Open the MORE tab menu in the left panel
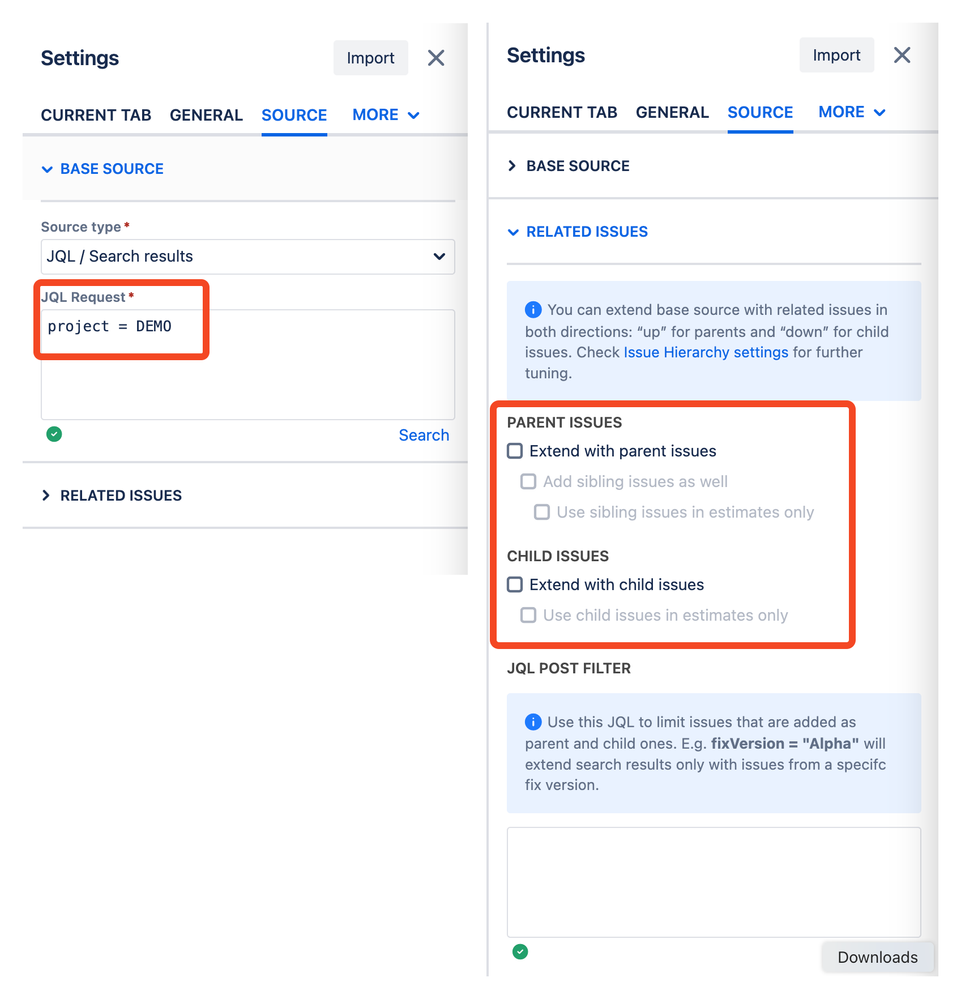The image size is (961, 999). pyautogui.click(x=386, y=115)
